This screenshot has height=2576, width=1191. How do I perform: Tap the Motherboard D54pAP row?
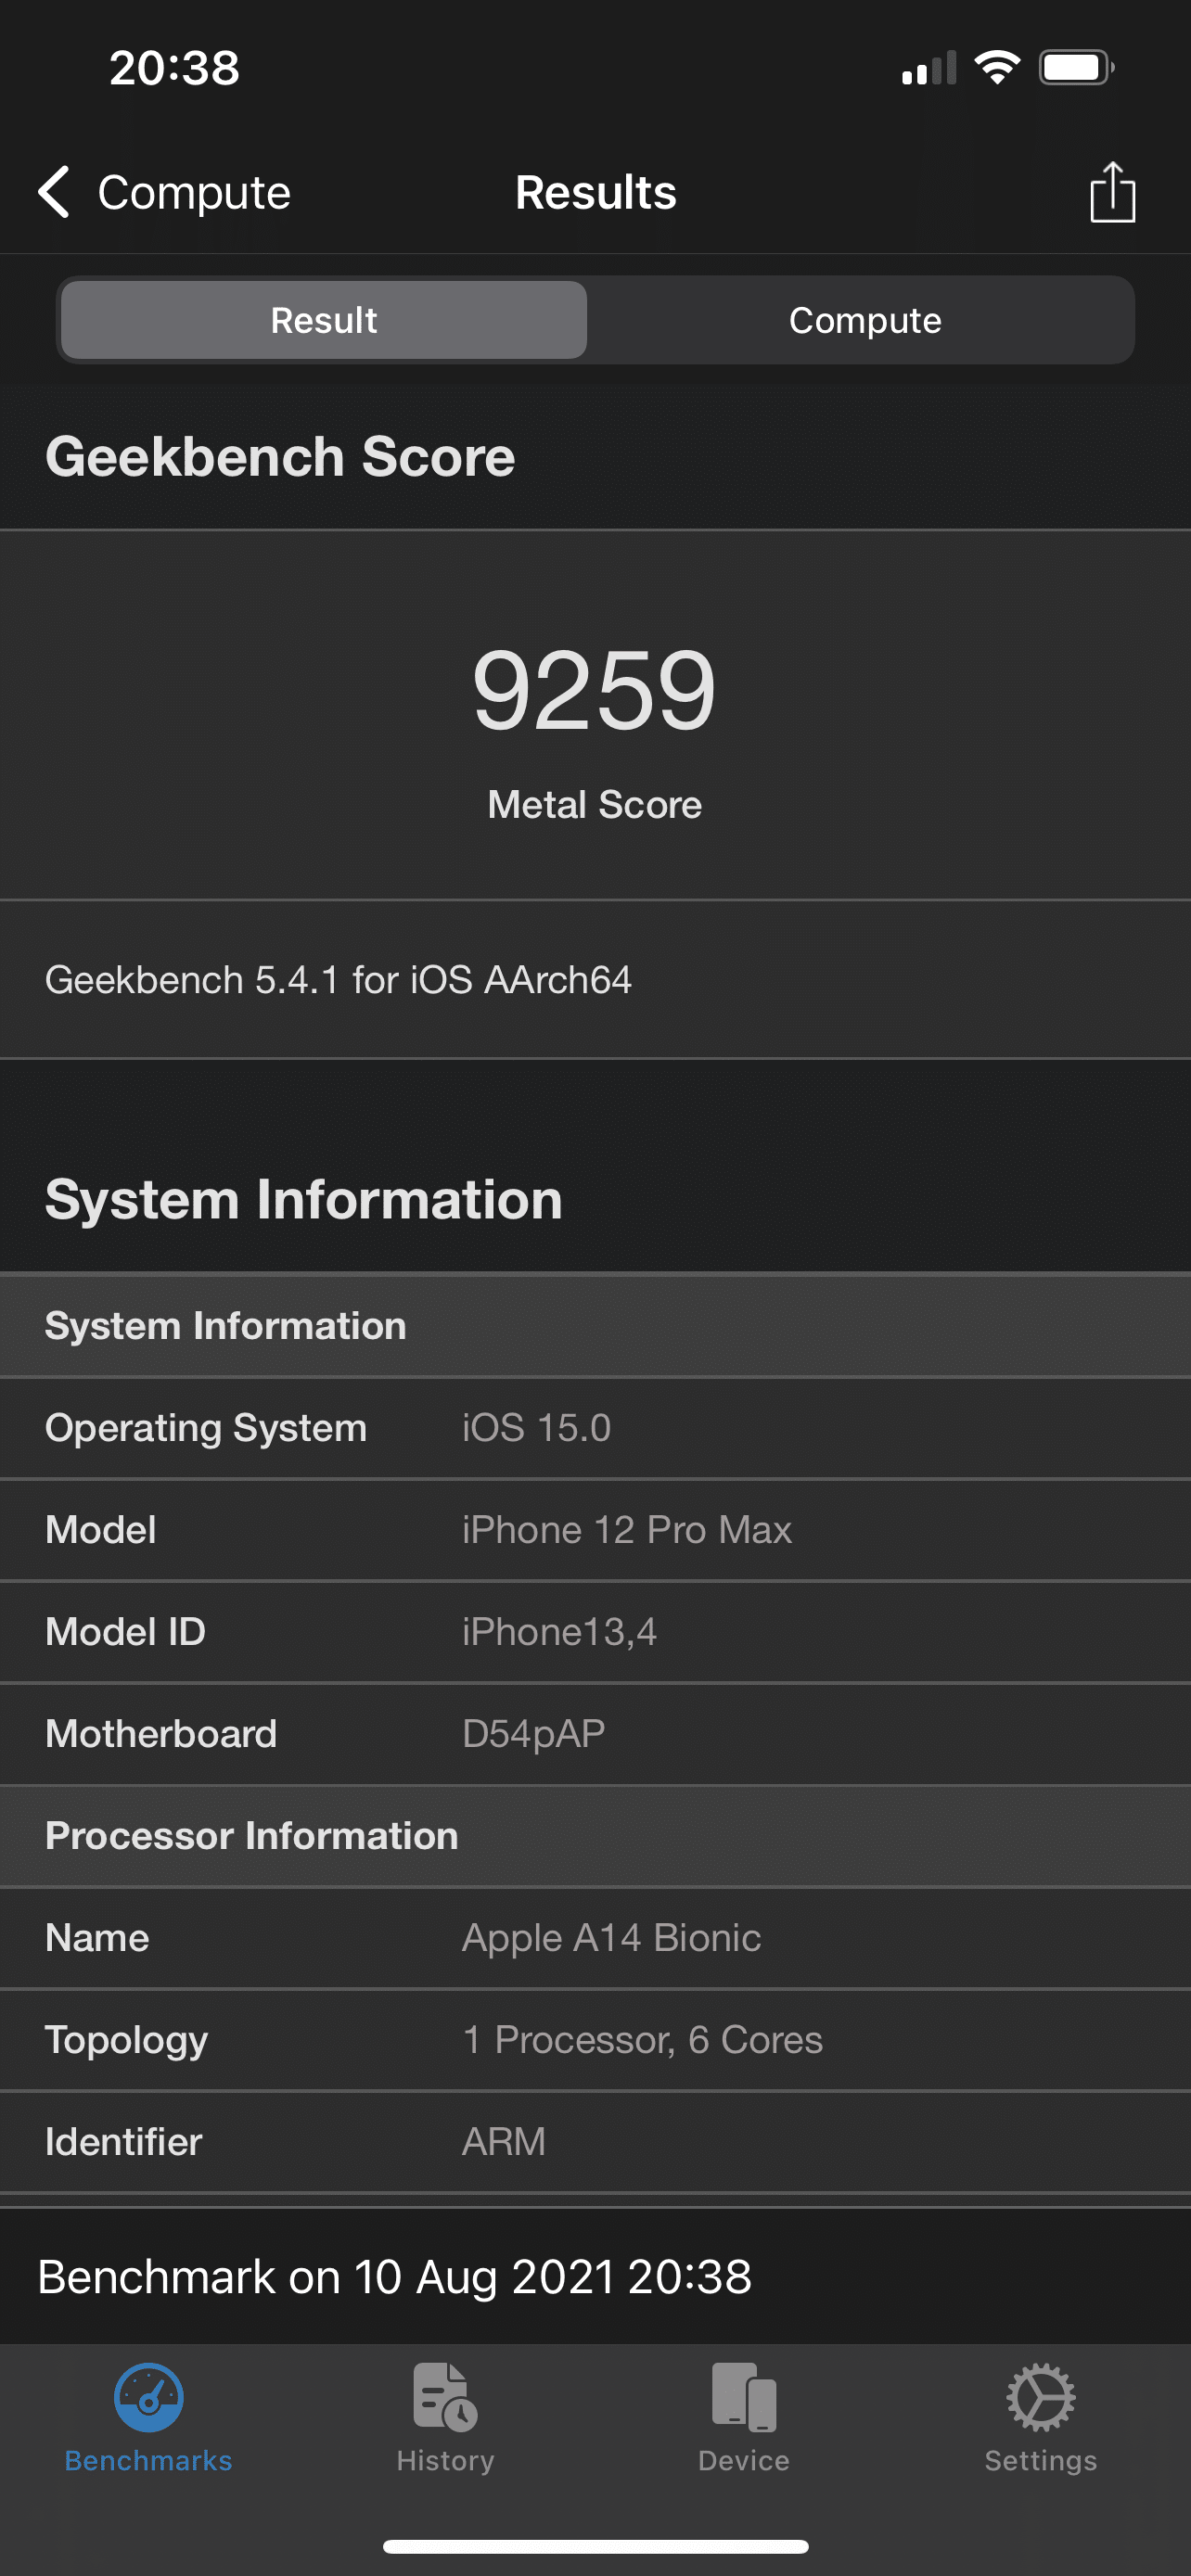pyautogui.click(x=595, y=1734)
